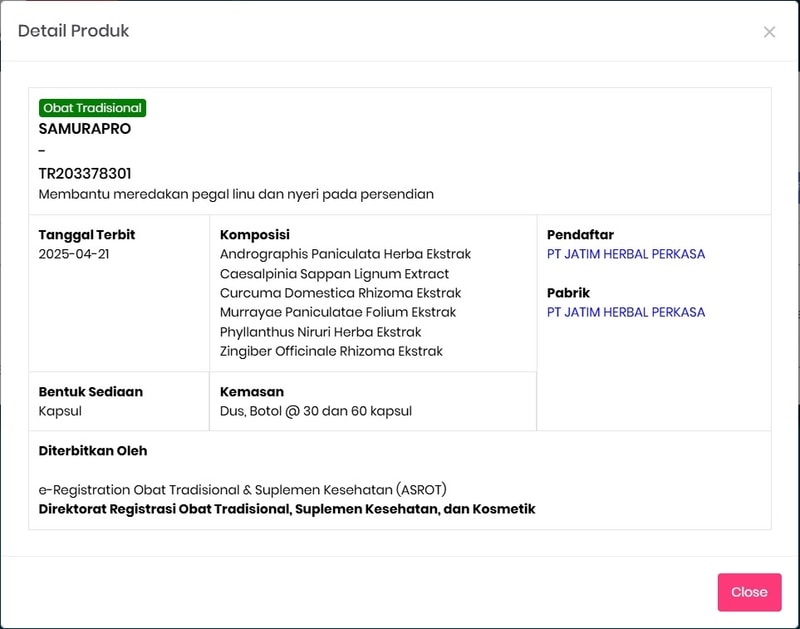Viewport: 800px width, 629px height.
Task: Select registration number TR203378301
Action: (x=85, y=174)
